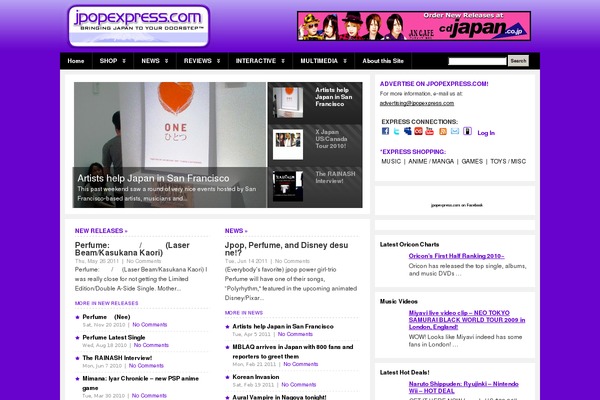Image resolution: width=600 pixels, height=400 pixels.
Task: Open Perfume Latest Single entry
Action: [114, 338]
